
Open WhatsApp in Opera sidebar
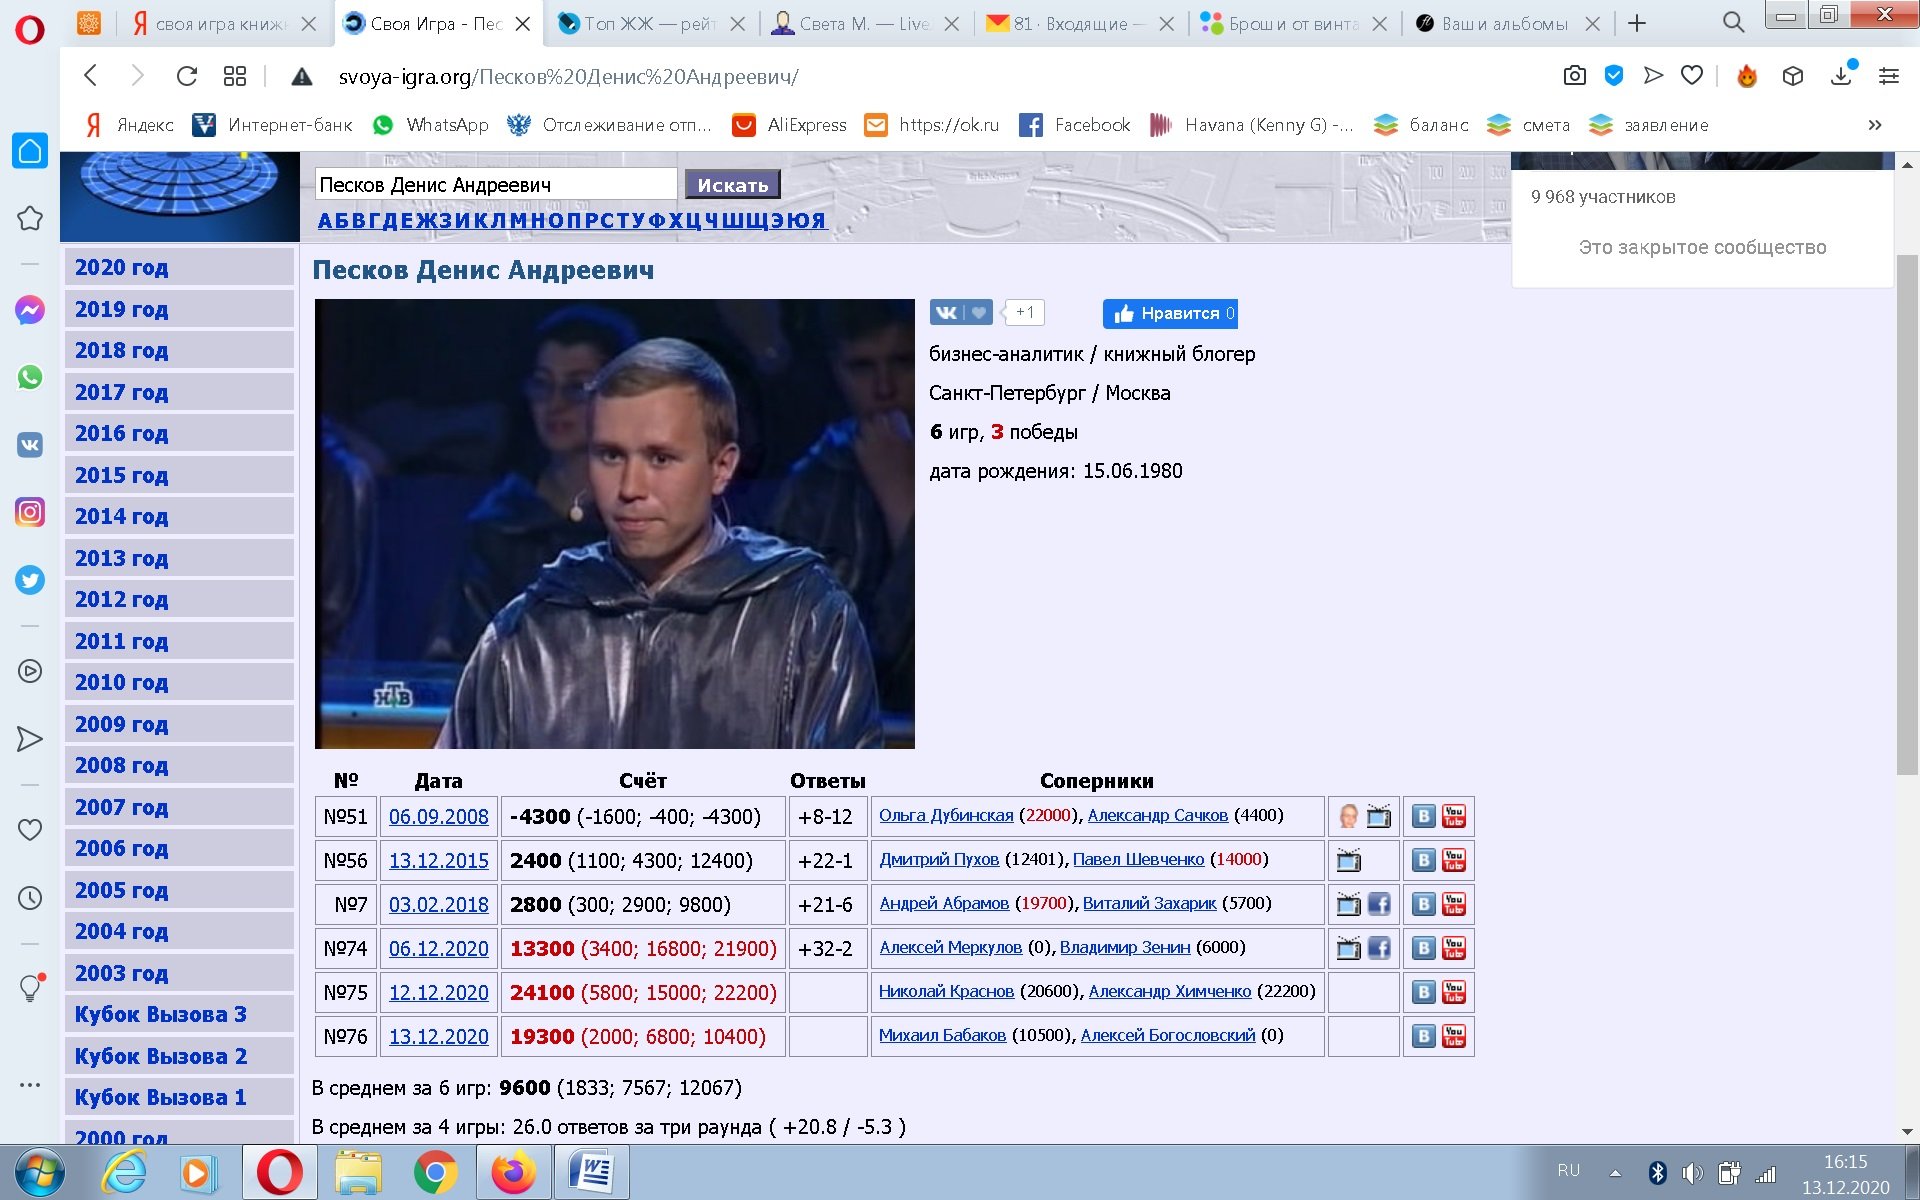[x=30, y=378]
